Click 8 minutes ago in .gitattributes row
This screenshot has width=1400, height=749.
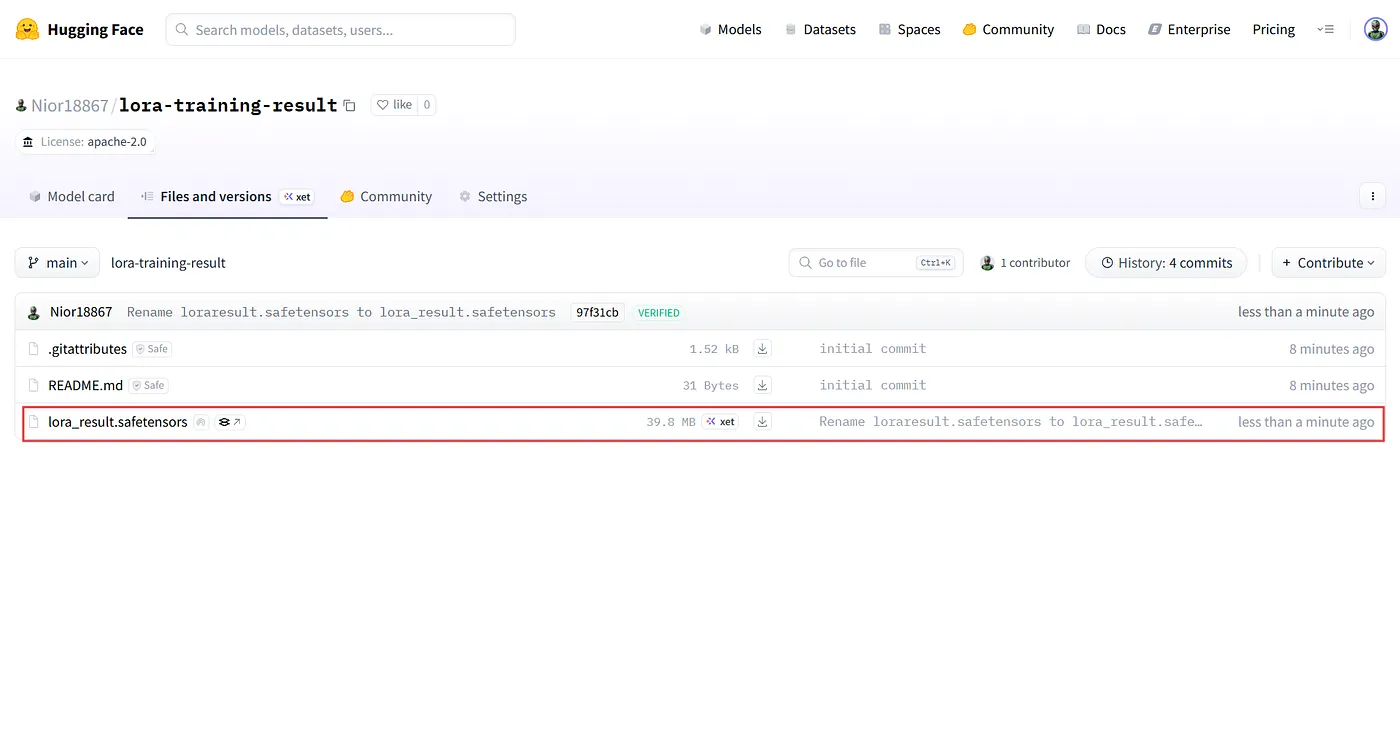click(1331, 349)
